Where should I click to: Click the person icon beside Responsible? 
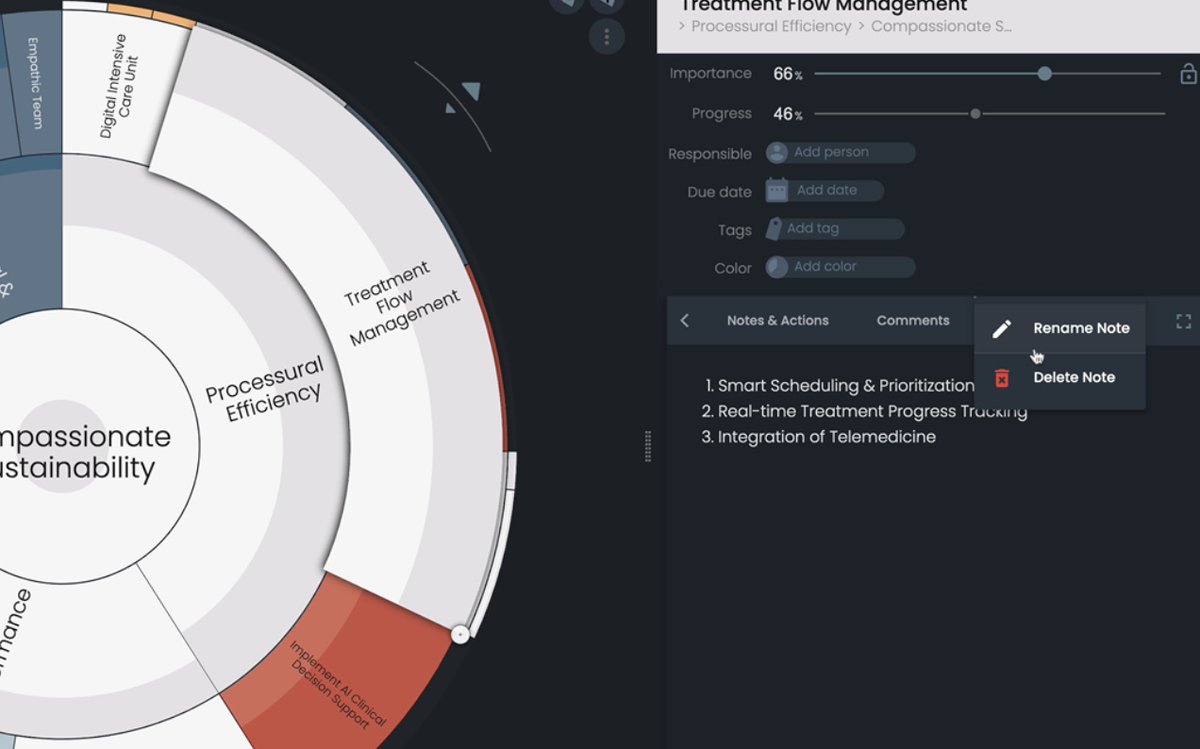point(777,153)
